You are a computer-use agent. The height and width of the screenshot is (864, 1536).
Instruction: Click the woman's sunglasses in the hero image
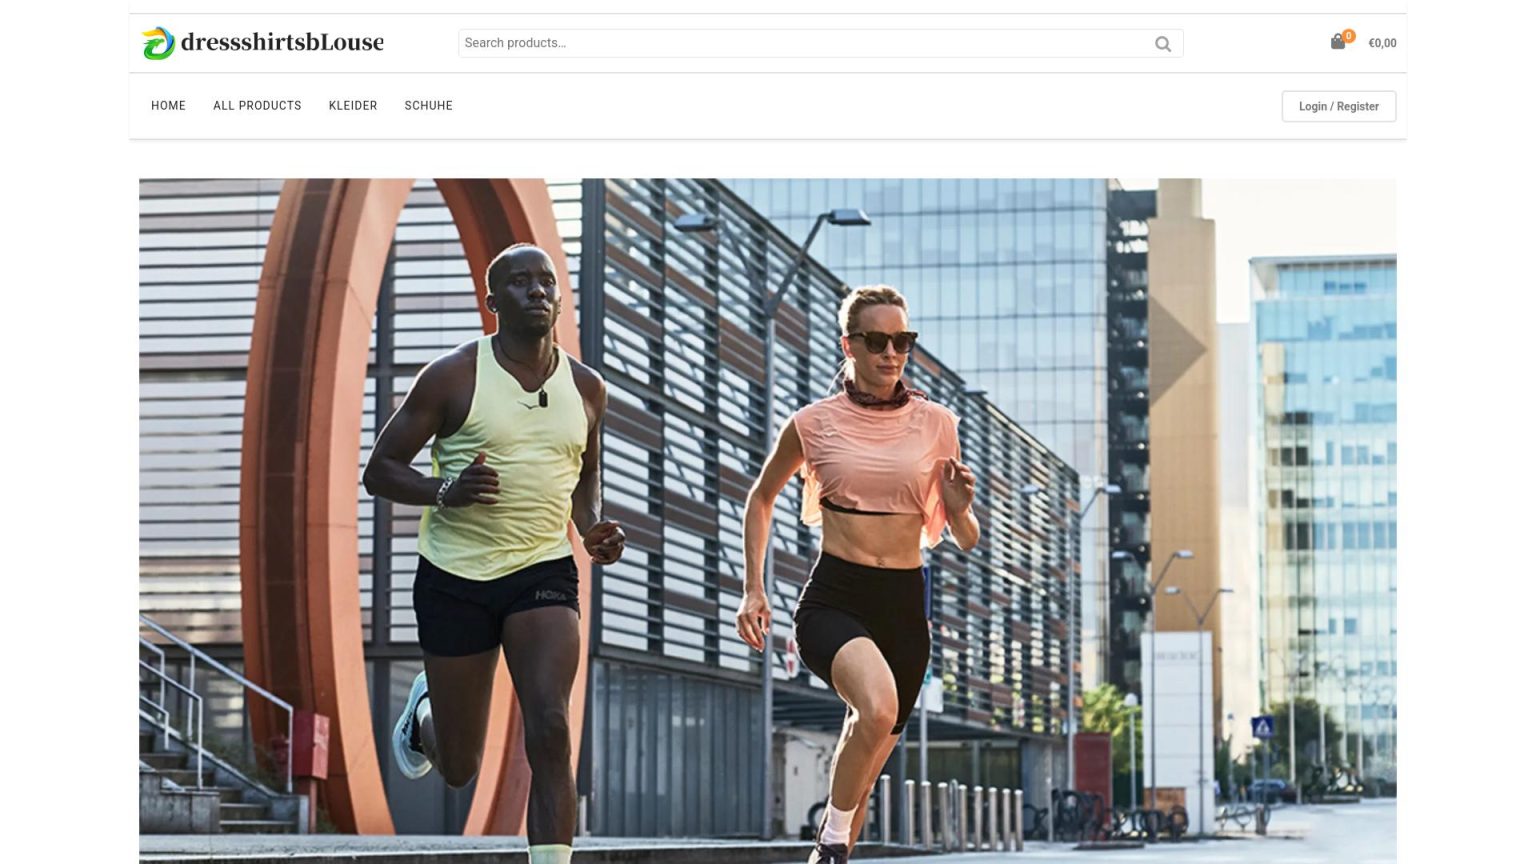(x=882, y=342)
